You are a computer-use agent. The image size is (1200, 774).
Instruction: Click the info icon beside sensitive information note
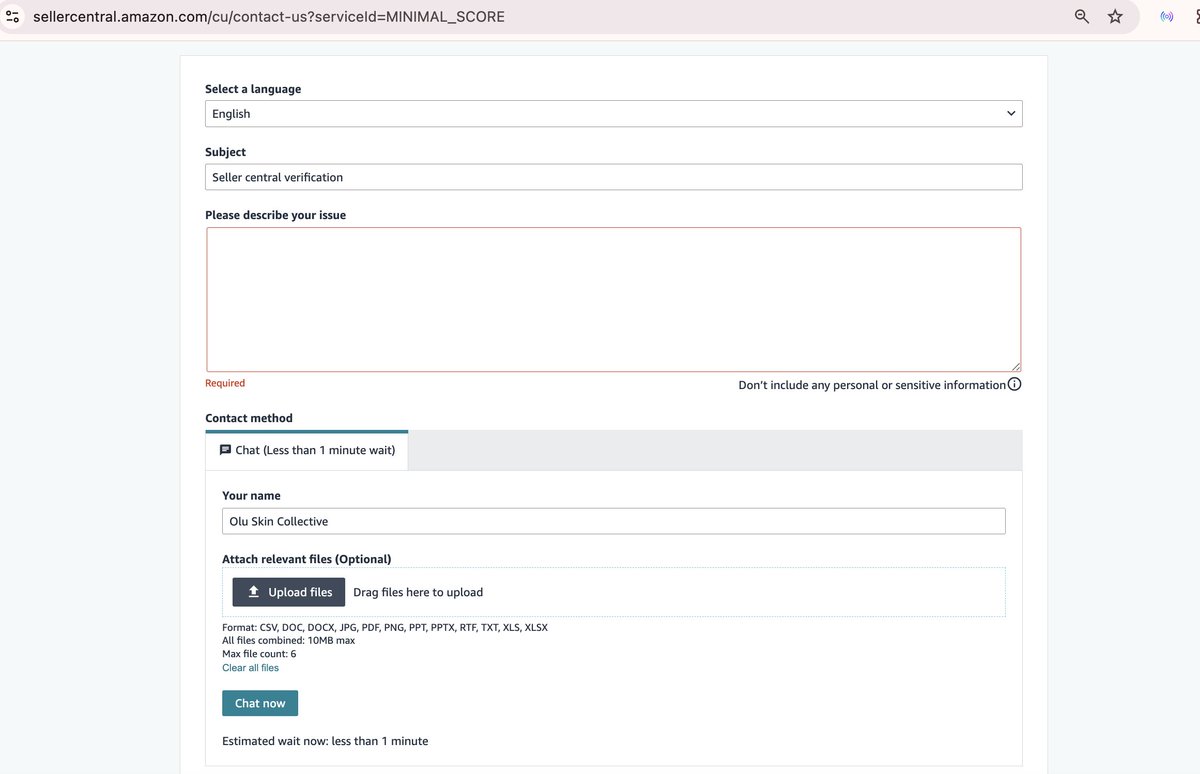(x=1014, y=384)
